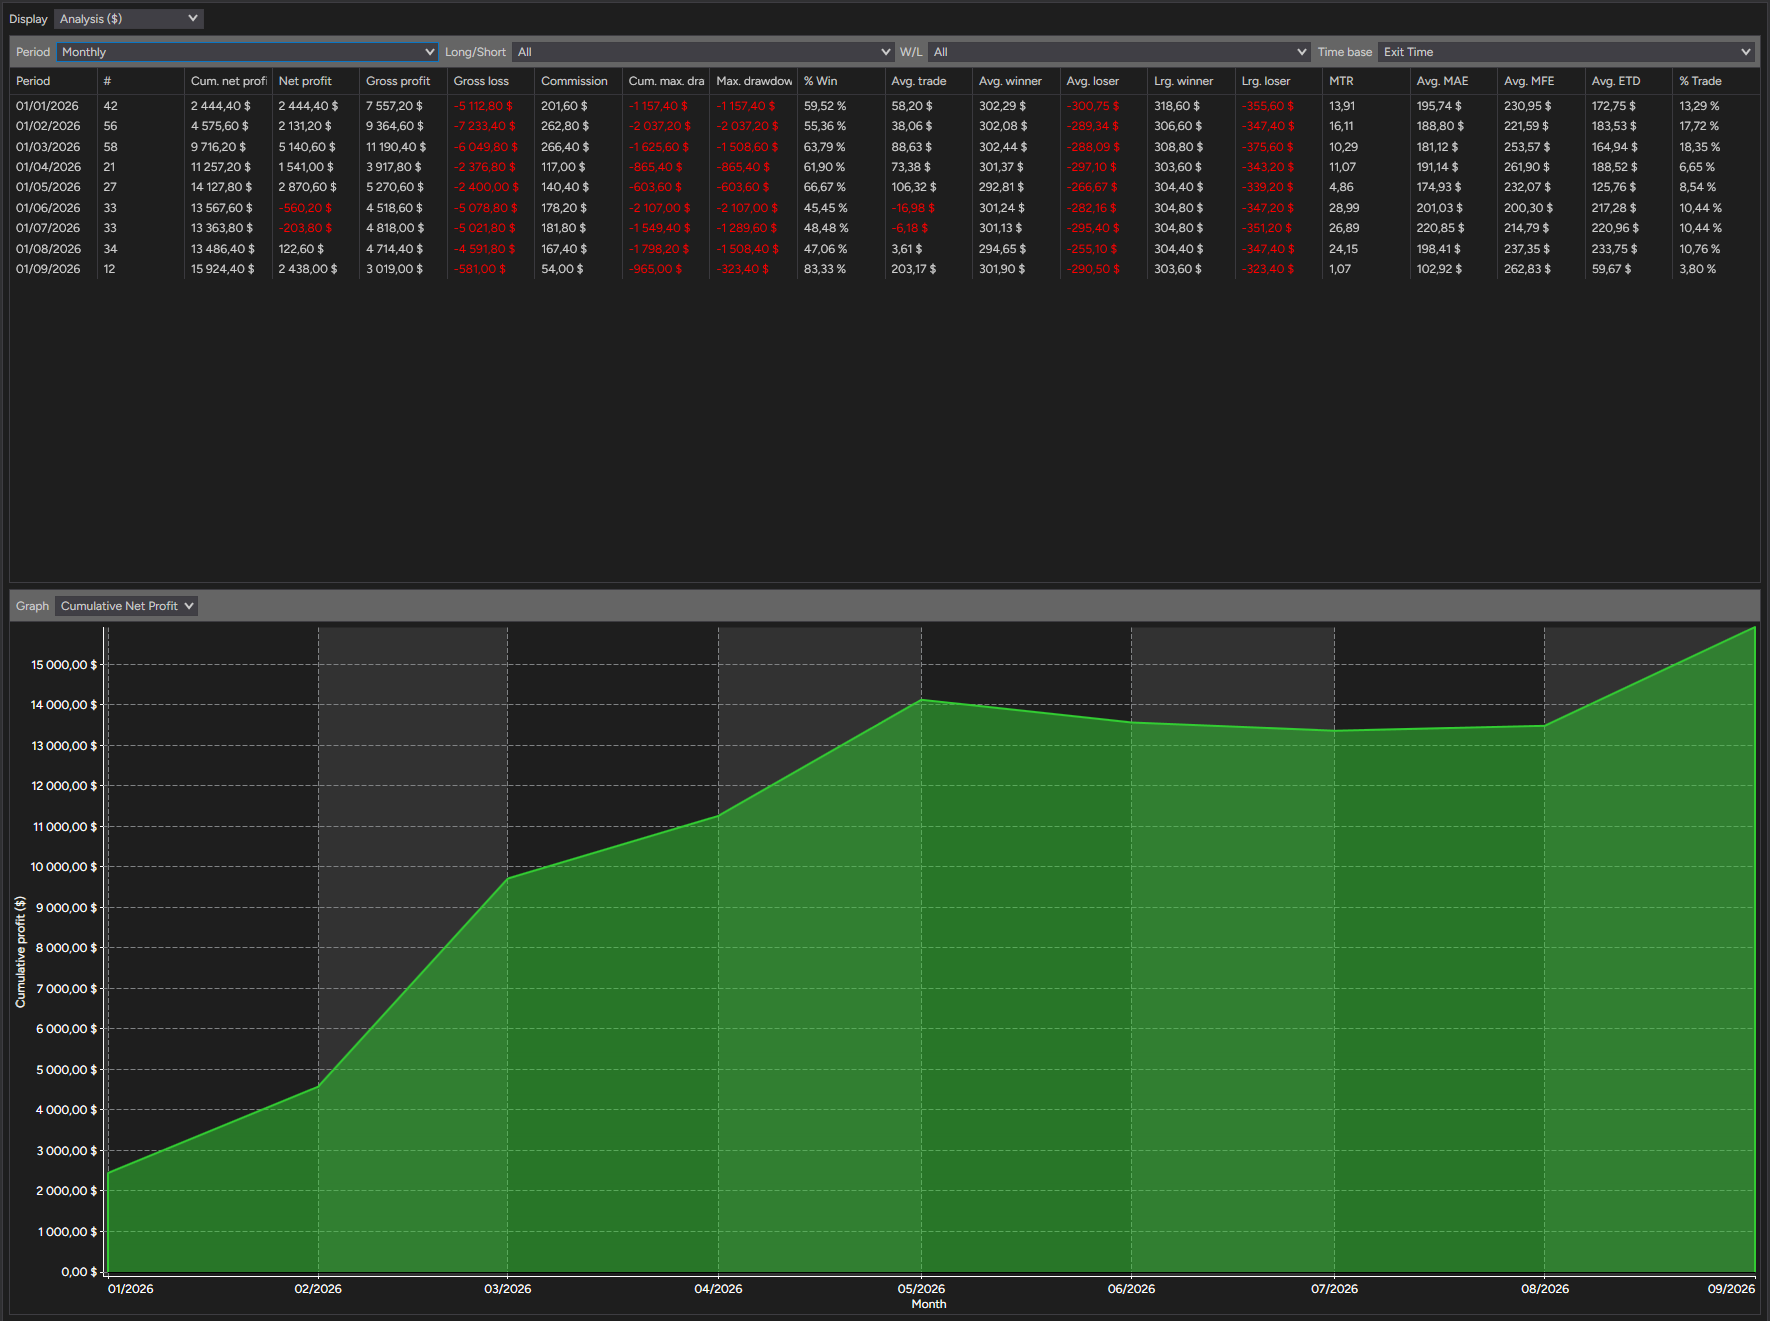
Task: Open the Graph Cumulative Net Profit dropdown
Action: point(126,606)
